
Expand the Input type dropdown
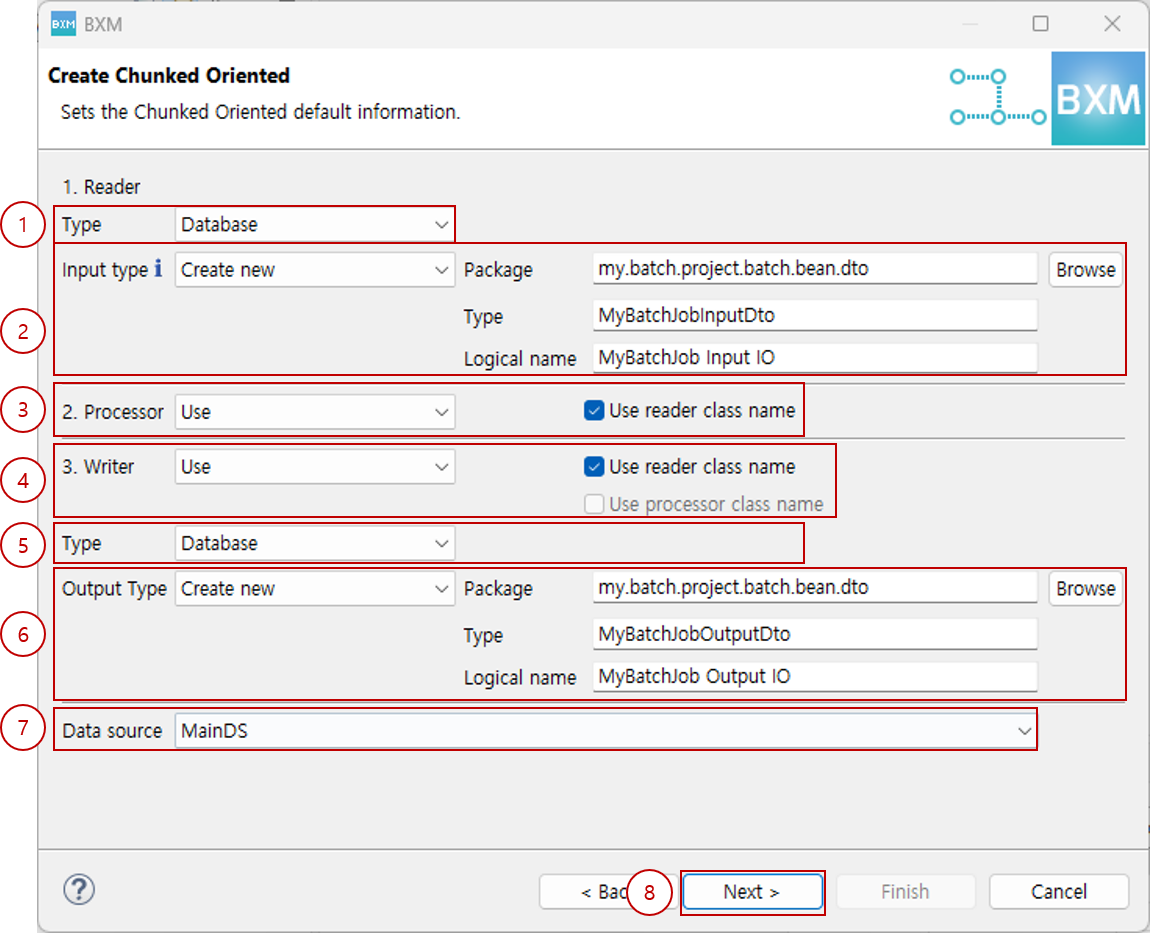click(x=315, y=270)
